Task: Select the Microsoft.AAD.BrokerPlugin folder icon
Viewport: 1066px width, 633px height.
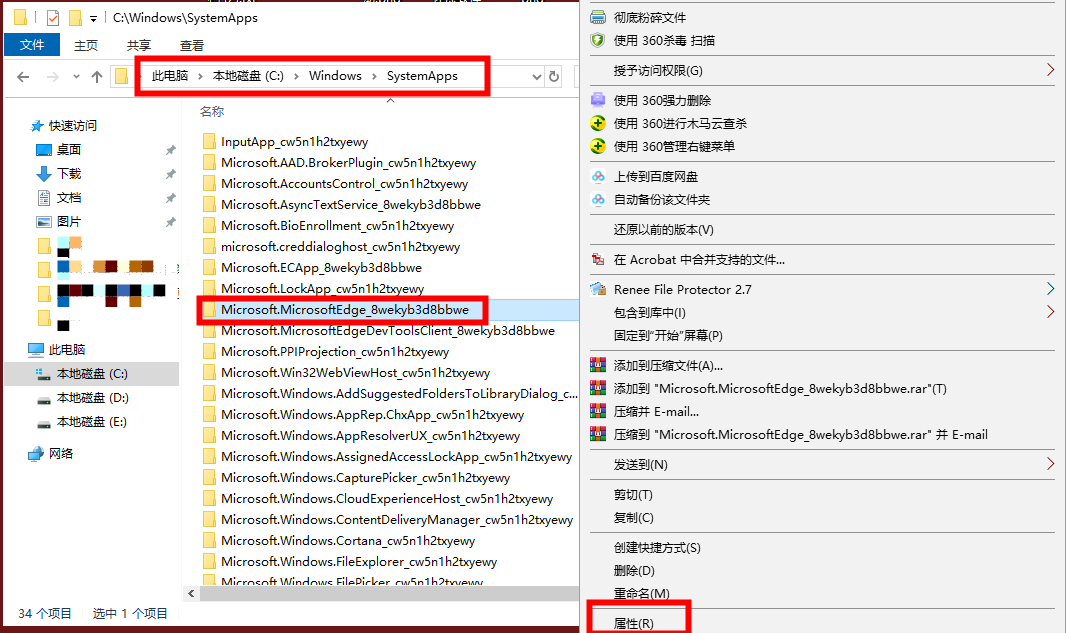Action: (209, 162)
